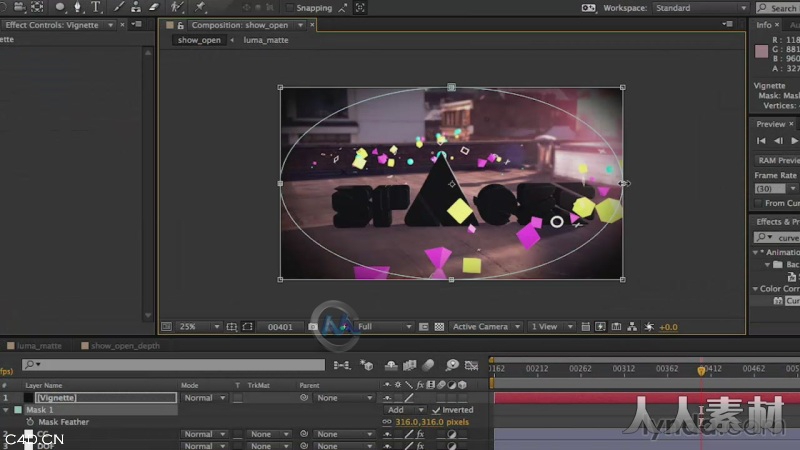Jump to first frame in Preview panel
This screenshot has height=450, width=800.
761,141
